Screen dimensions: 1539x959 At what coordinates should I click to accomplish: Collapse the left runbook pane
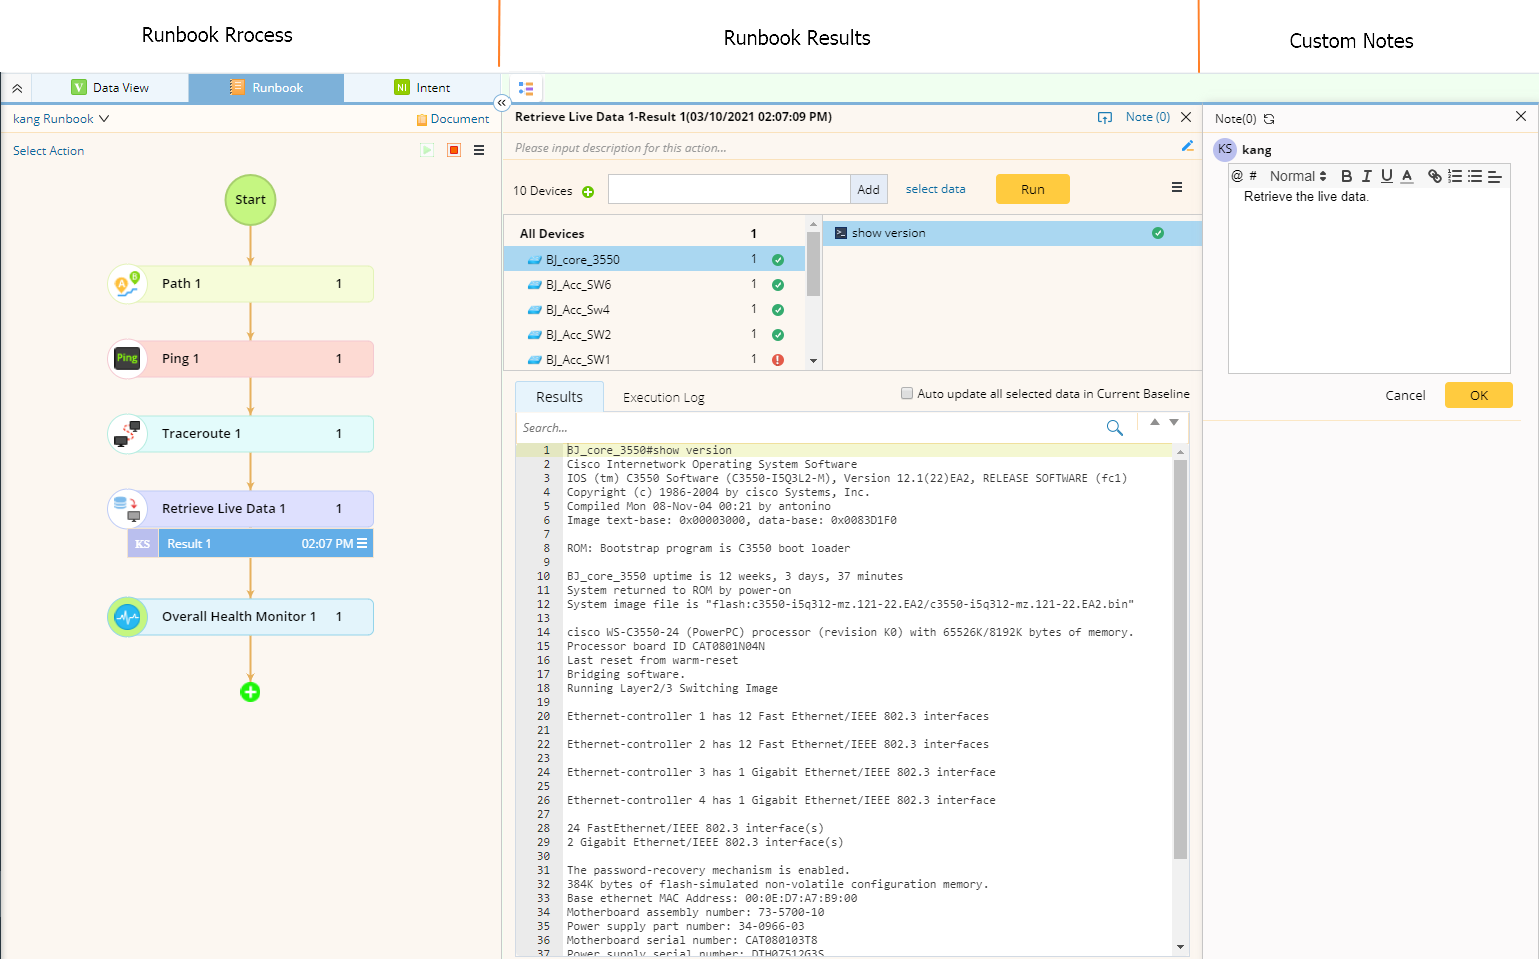[502, 103]
